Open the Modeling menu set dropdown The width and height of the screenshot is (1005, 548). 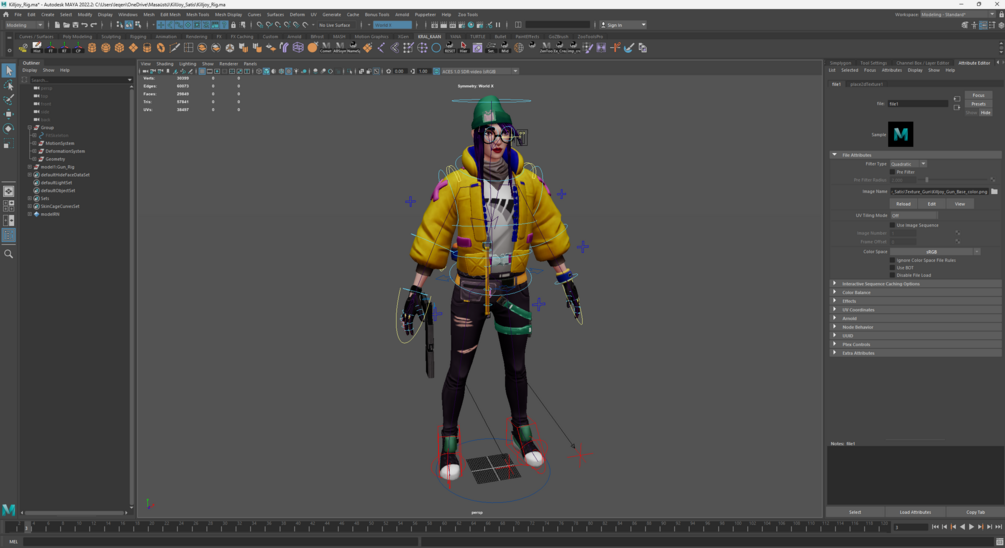24,25
